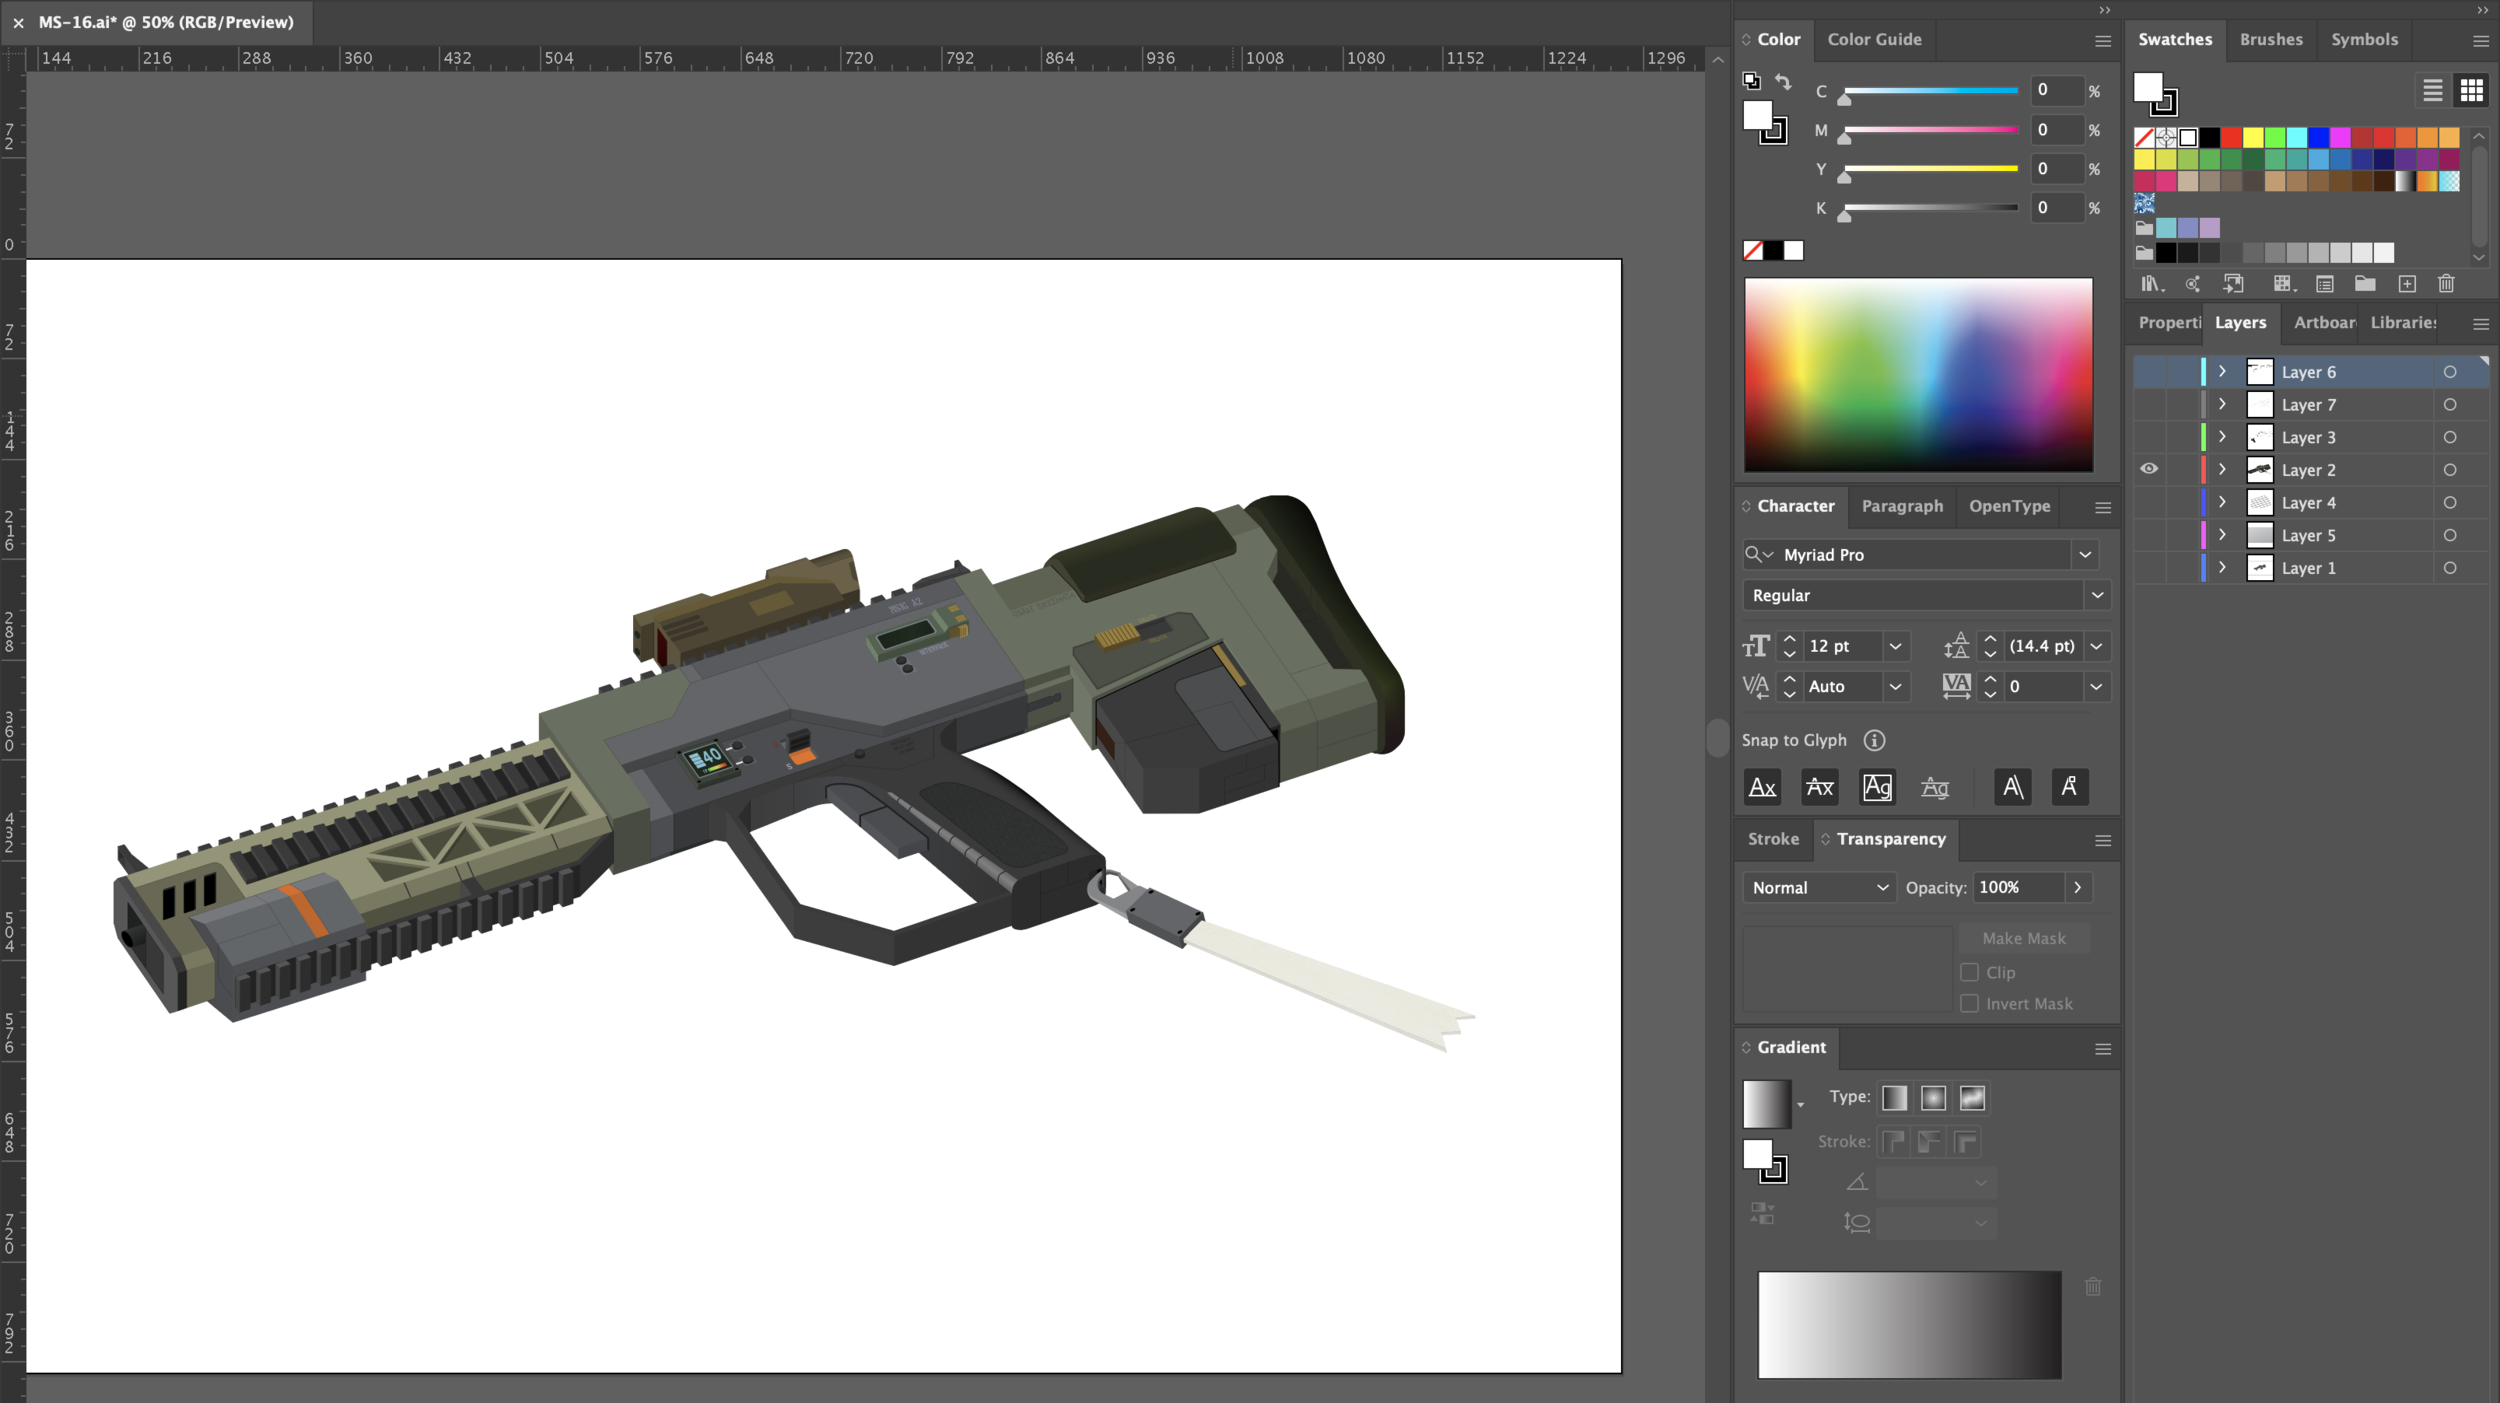Click the red swatch in Swatches panel
Image resolution: width=2500 pixels, height=1403 pixels.
pyautogui.click(x=2231, y=137)
